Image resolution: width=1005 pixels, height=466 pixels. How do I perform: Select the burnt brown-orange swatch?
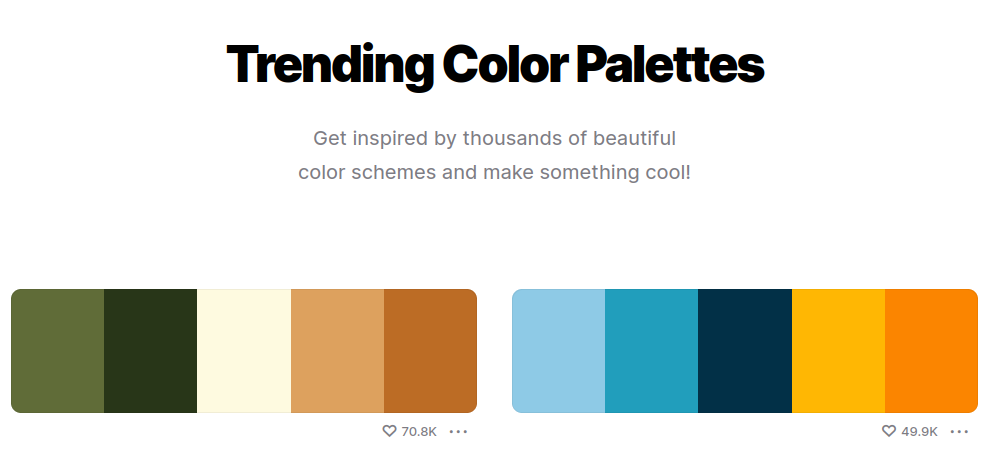click(431, 351)
